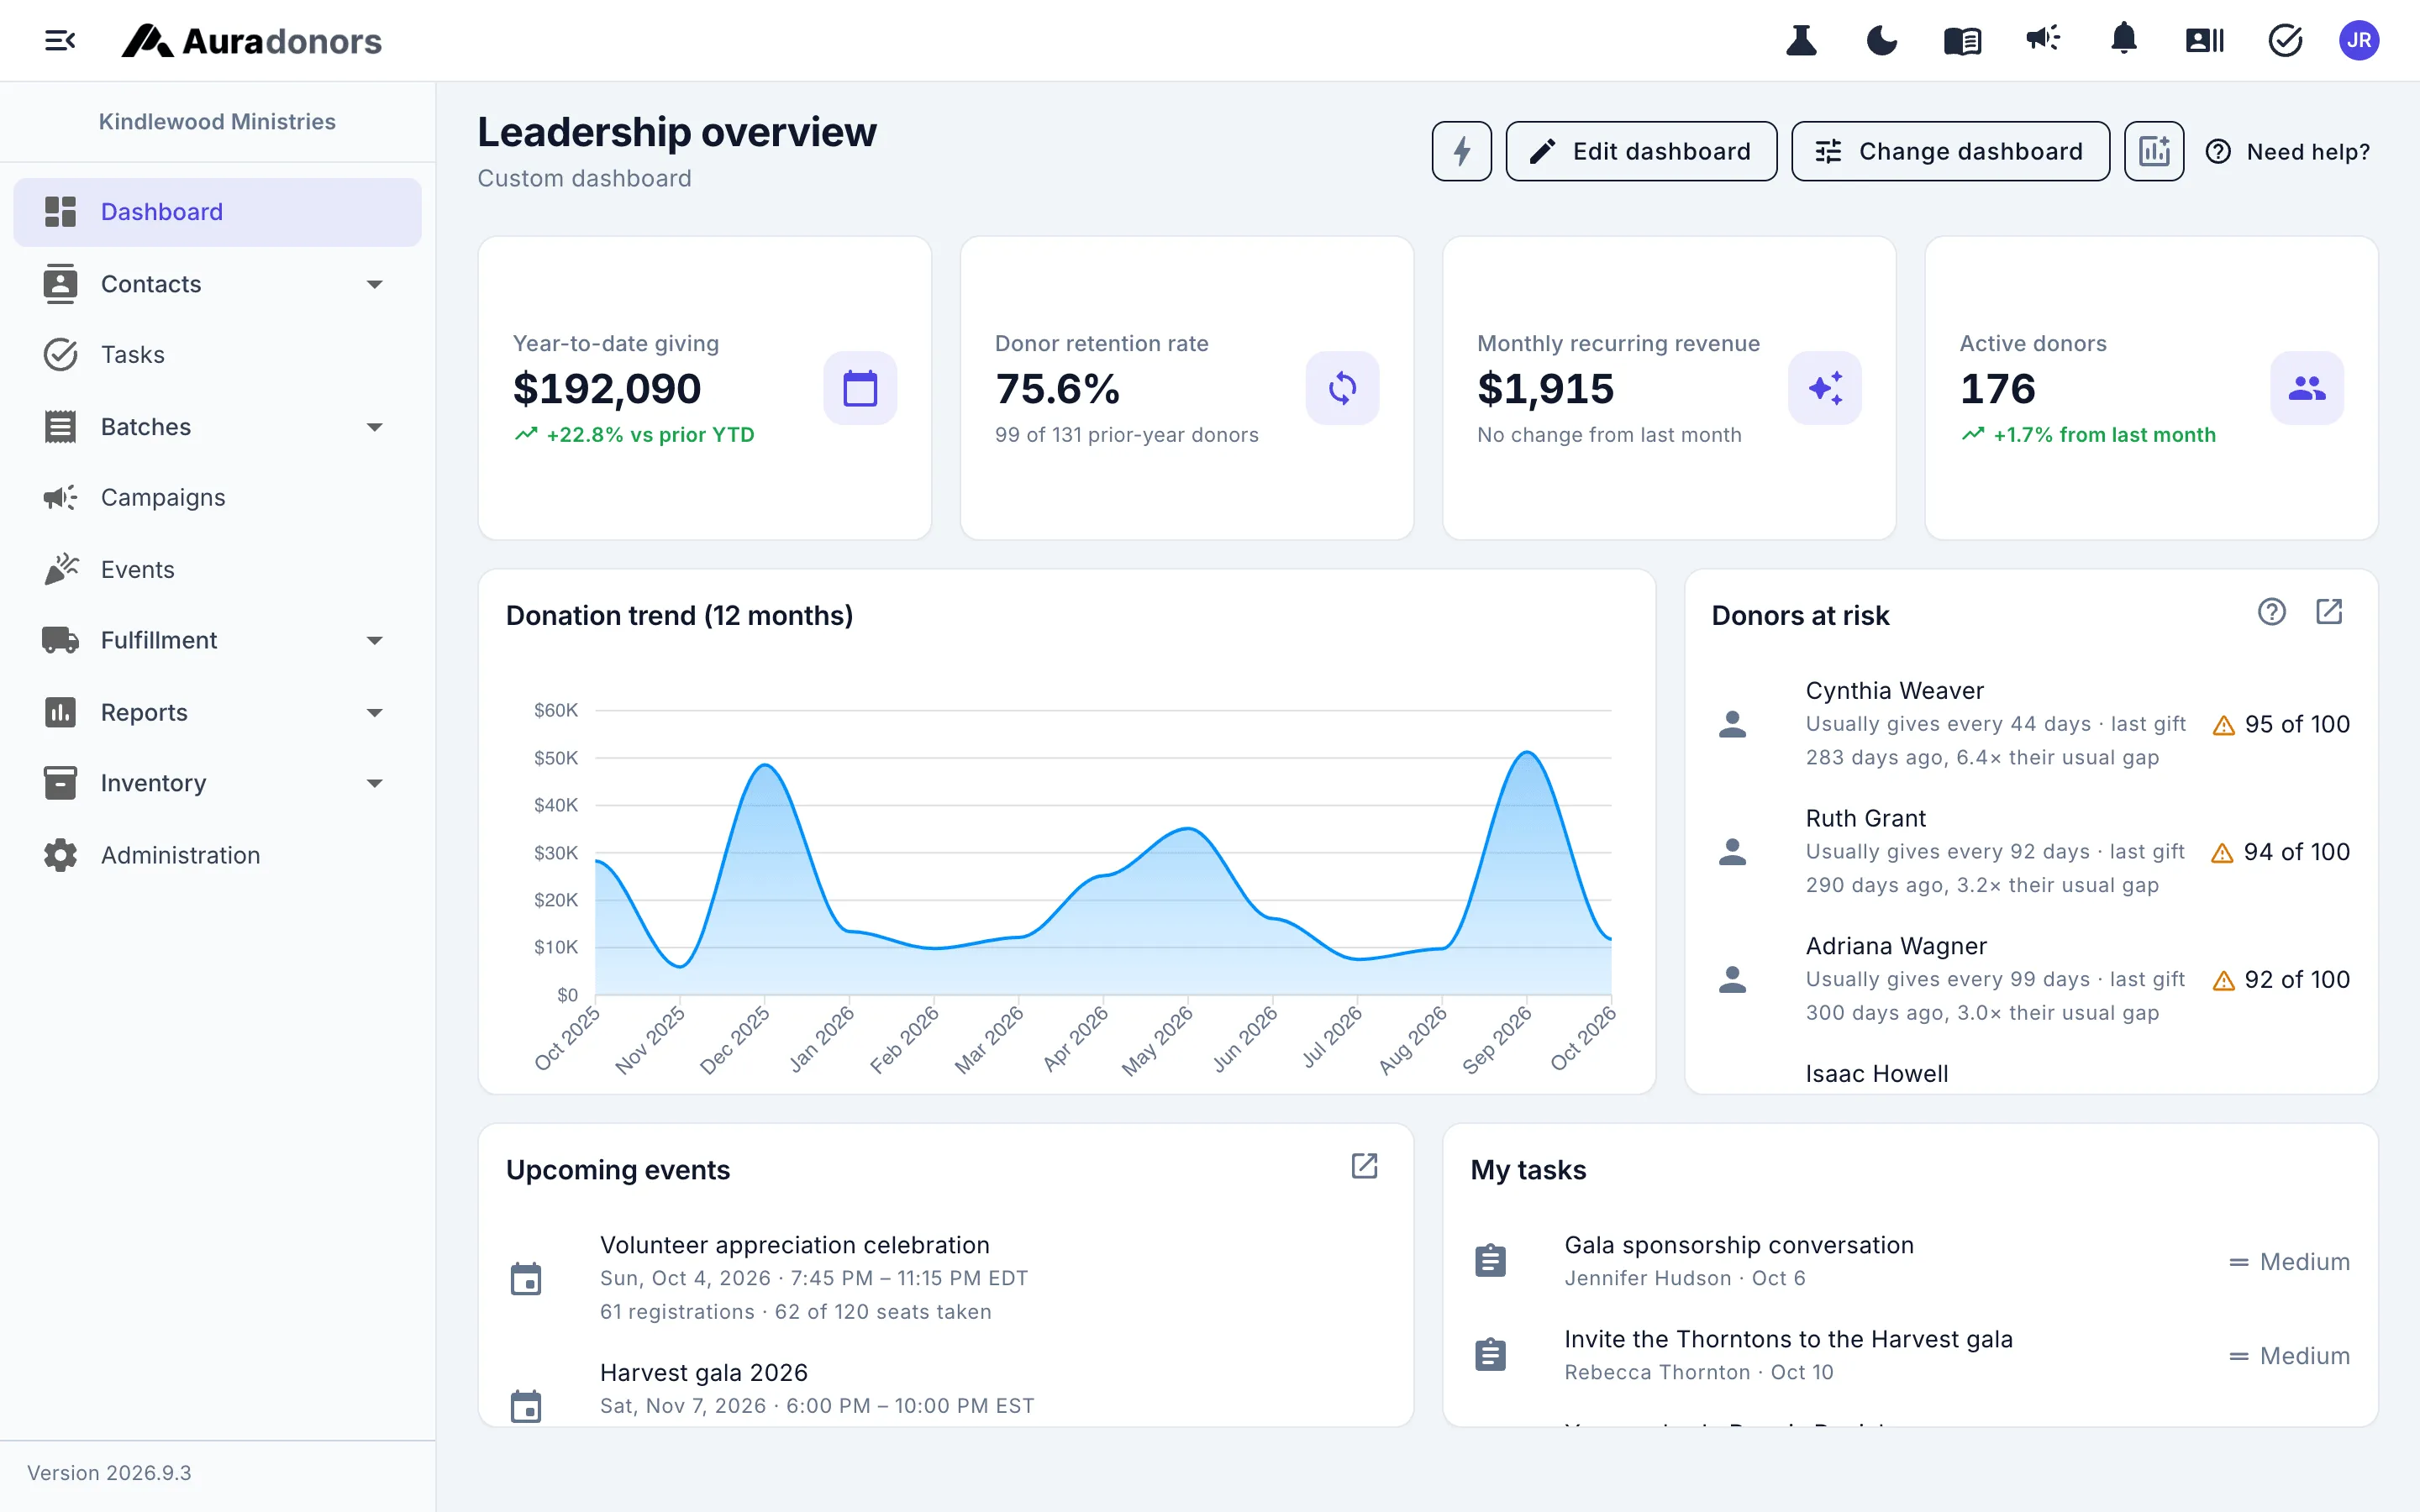Open Tasks in the sidebar
Image resolution: width=2420 pixels, height=1512 pixels.
[x=217, y=354]
